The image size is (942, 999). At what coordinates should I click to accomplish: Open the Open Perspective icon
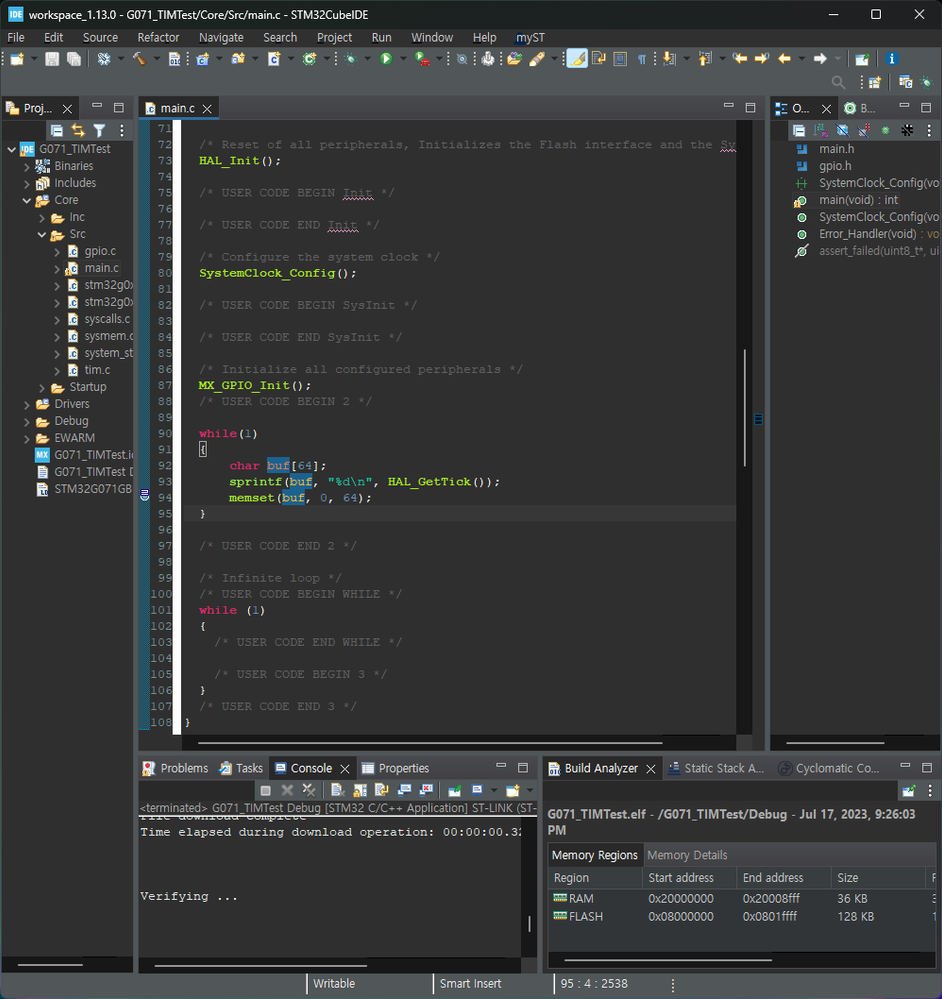click(x=875, y=82)
